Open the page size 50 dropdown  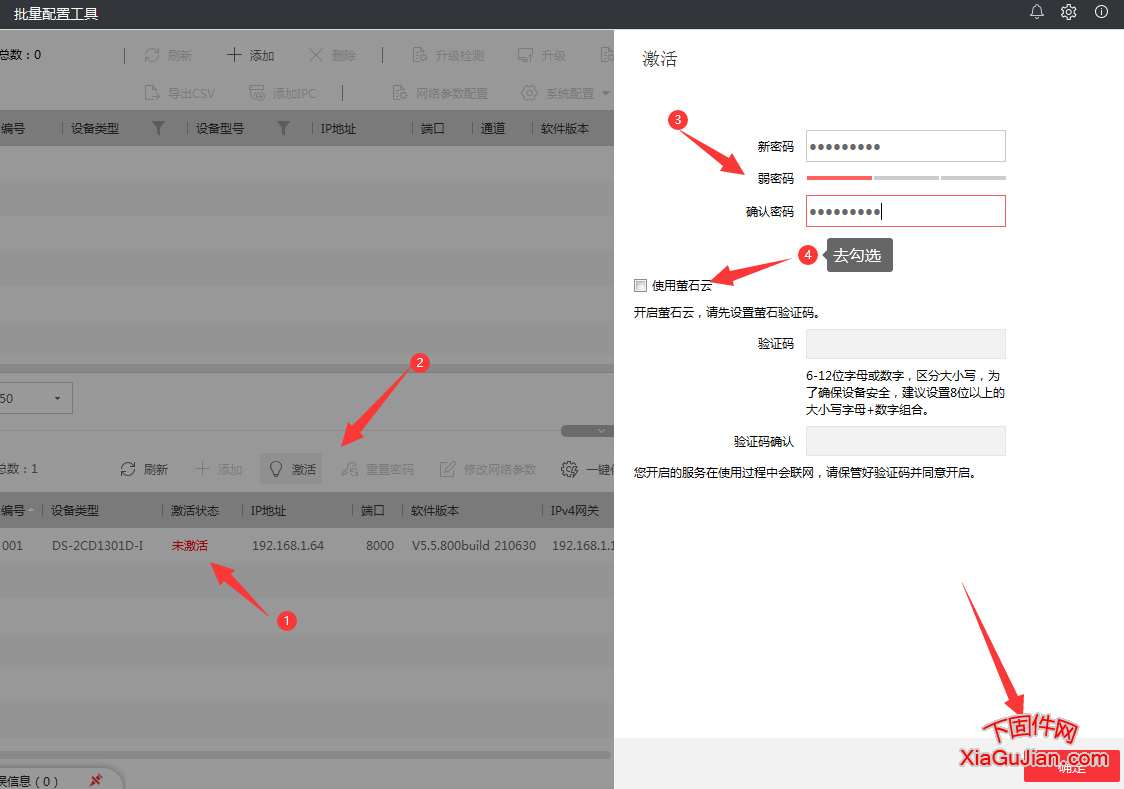click(35, 398)
